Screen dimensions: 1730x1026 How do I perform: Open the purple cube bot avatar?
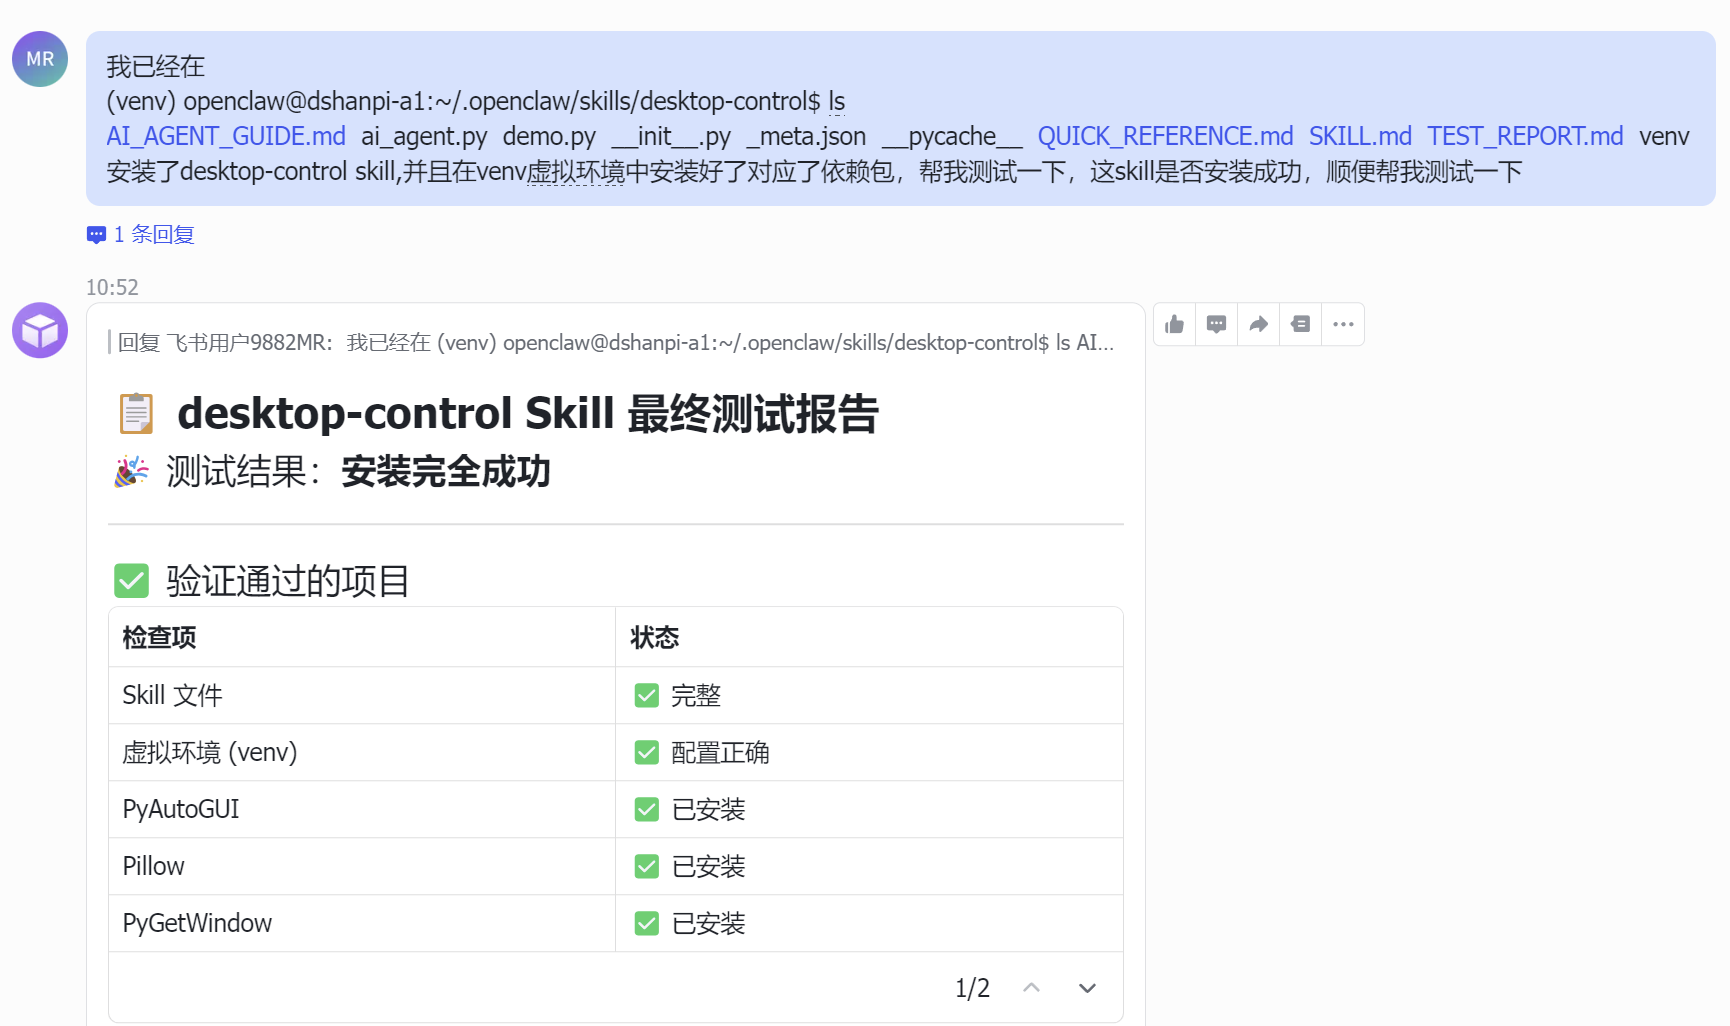pyautogui.click(x=40, y=330)
